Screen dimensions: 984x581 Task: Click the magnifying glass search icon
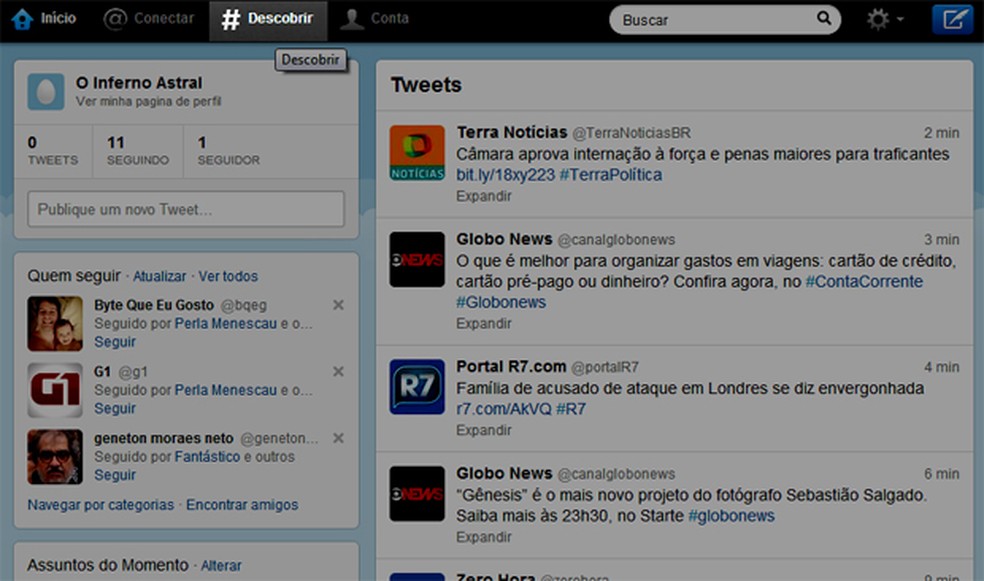coord(823,18)
